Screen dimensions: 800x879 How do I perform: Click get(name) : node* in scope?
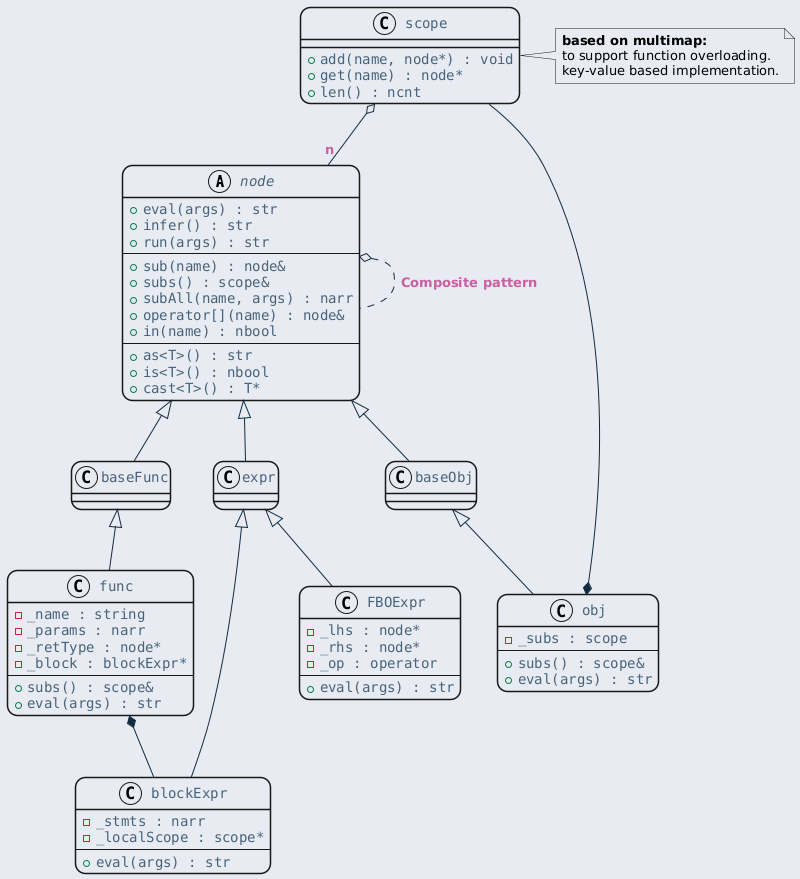click(x=391, y=76)
